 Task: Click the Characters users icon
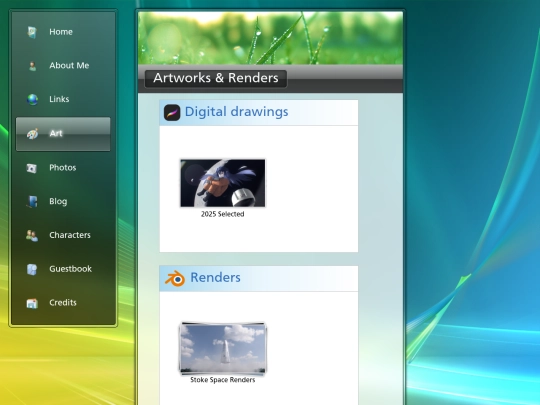point(32,235)
